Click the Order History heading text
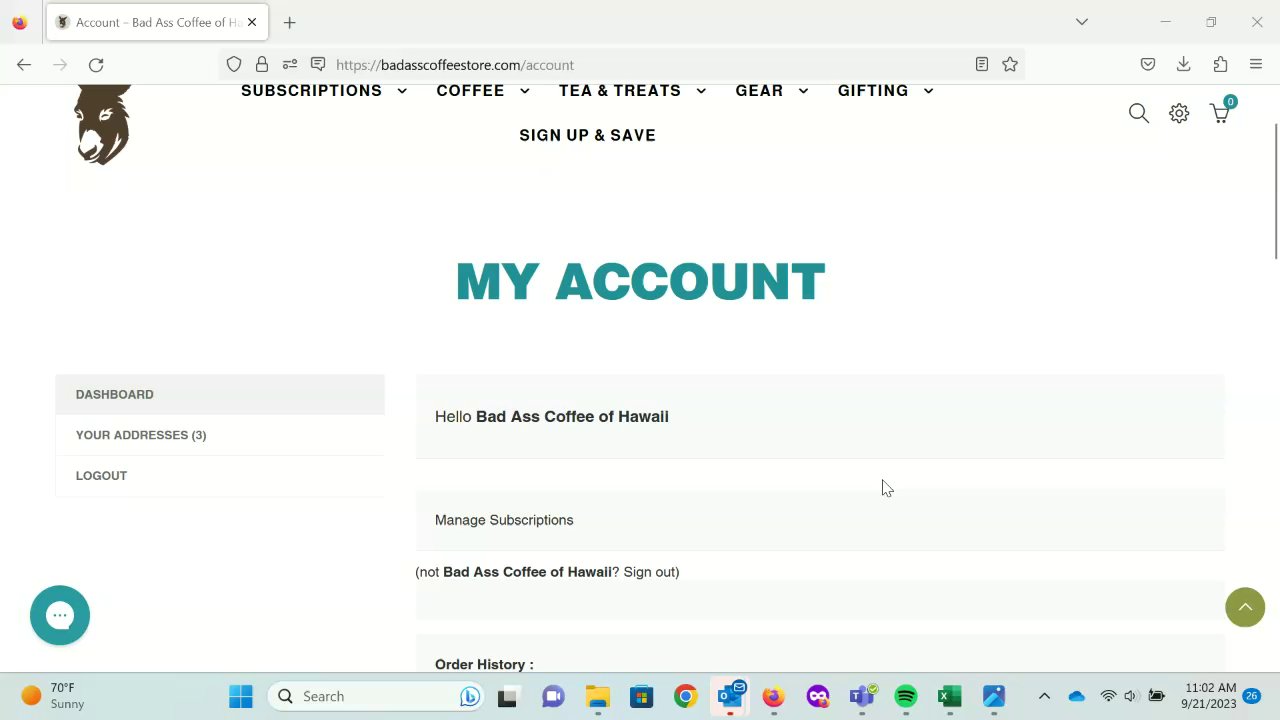The height and width of the screenshot is (720, 1280). click(x=484, y=665)
